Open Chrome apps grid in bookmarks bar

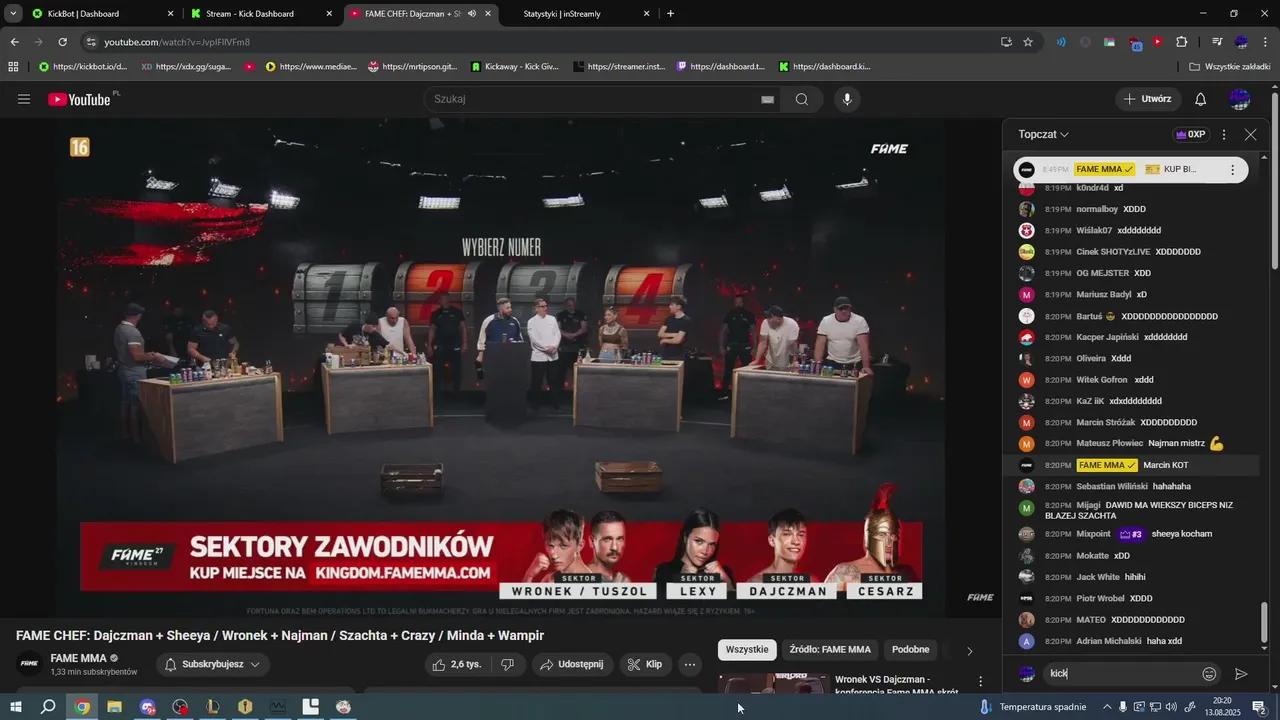pyautogui.click(x=13, y=66)
